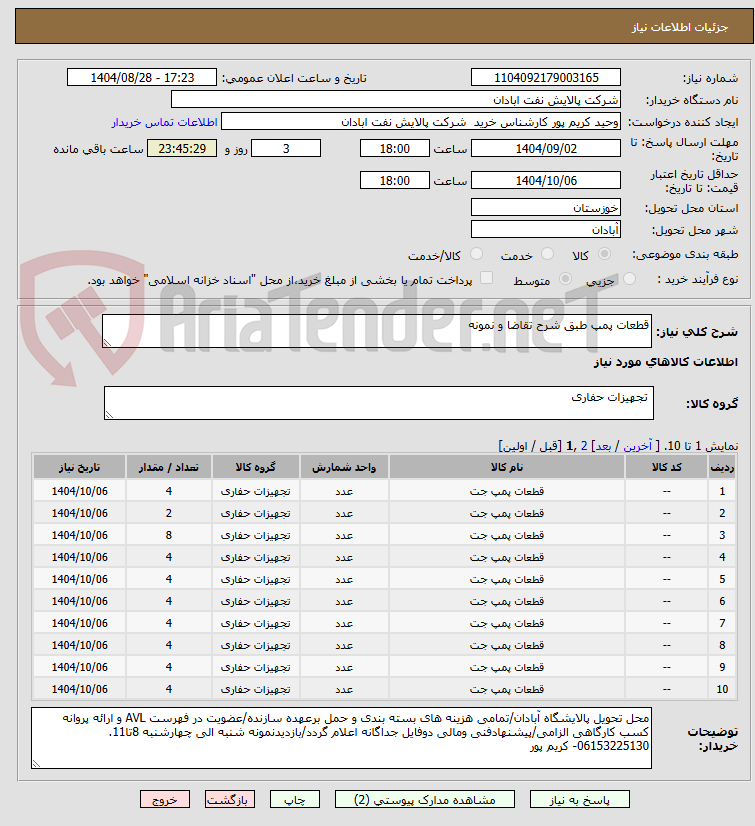Click the شرح کلی نیاز text area
The width and height of the screenshot is (755, 826).
(x=377, y=331)
